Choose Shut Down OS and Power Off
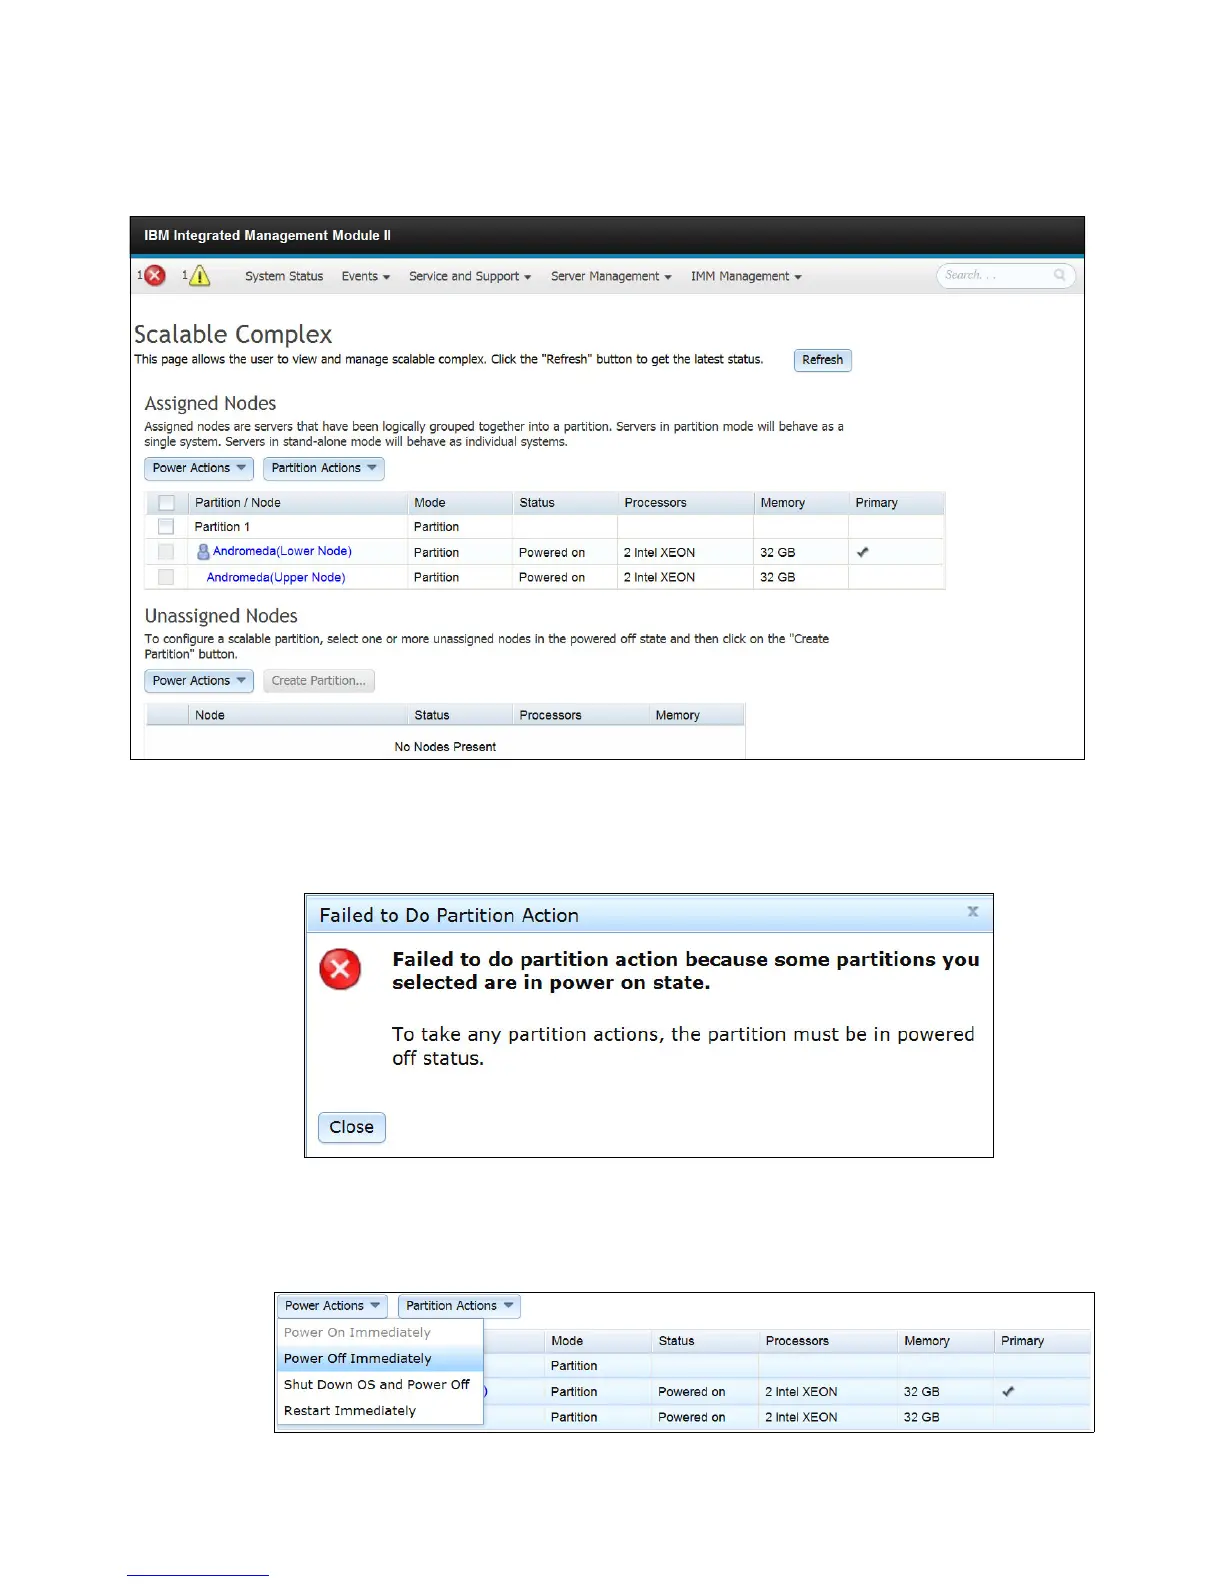1224x1584 pixels. click(x=376, y=1385)
